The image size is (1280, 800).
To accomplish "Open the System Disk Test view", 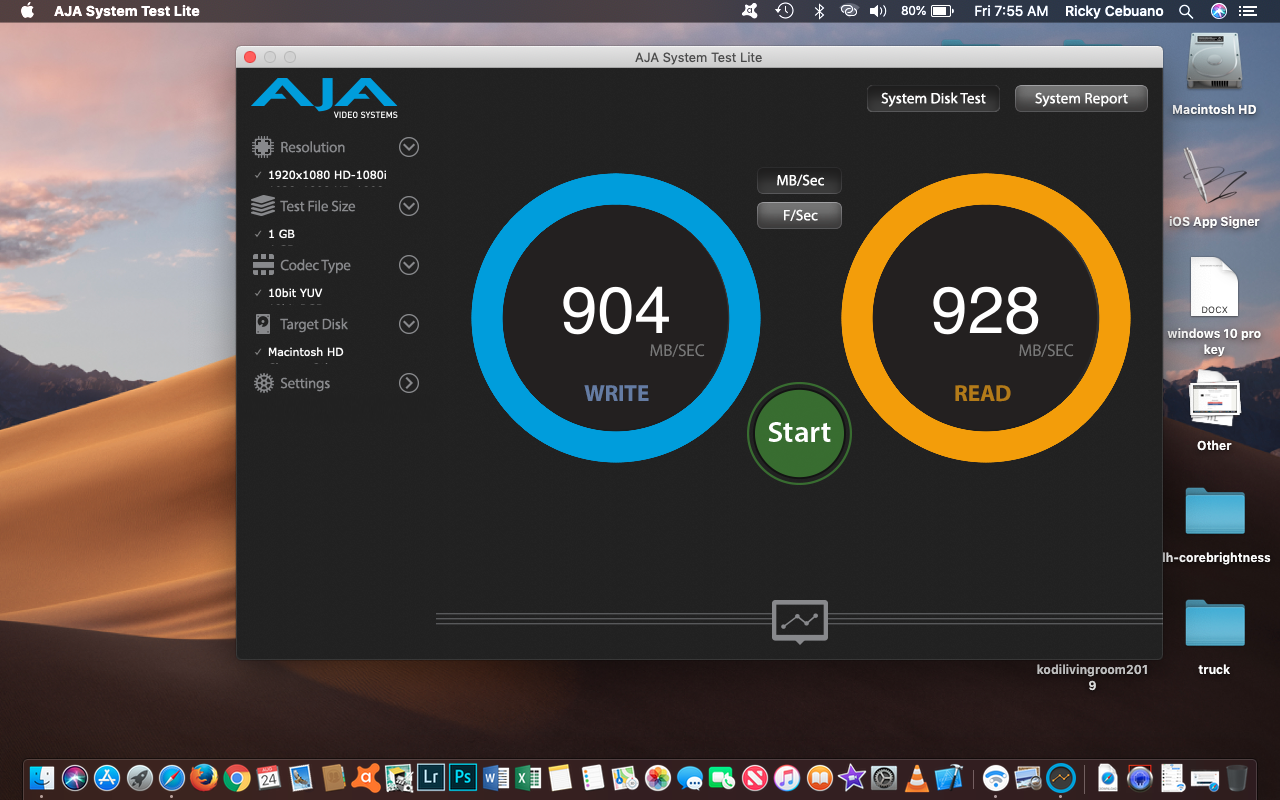I will click(x=933, y=99).
